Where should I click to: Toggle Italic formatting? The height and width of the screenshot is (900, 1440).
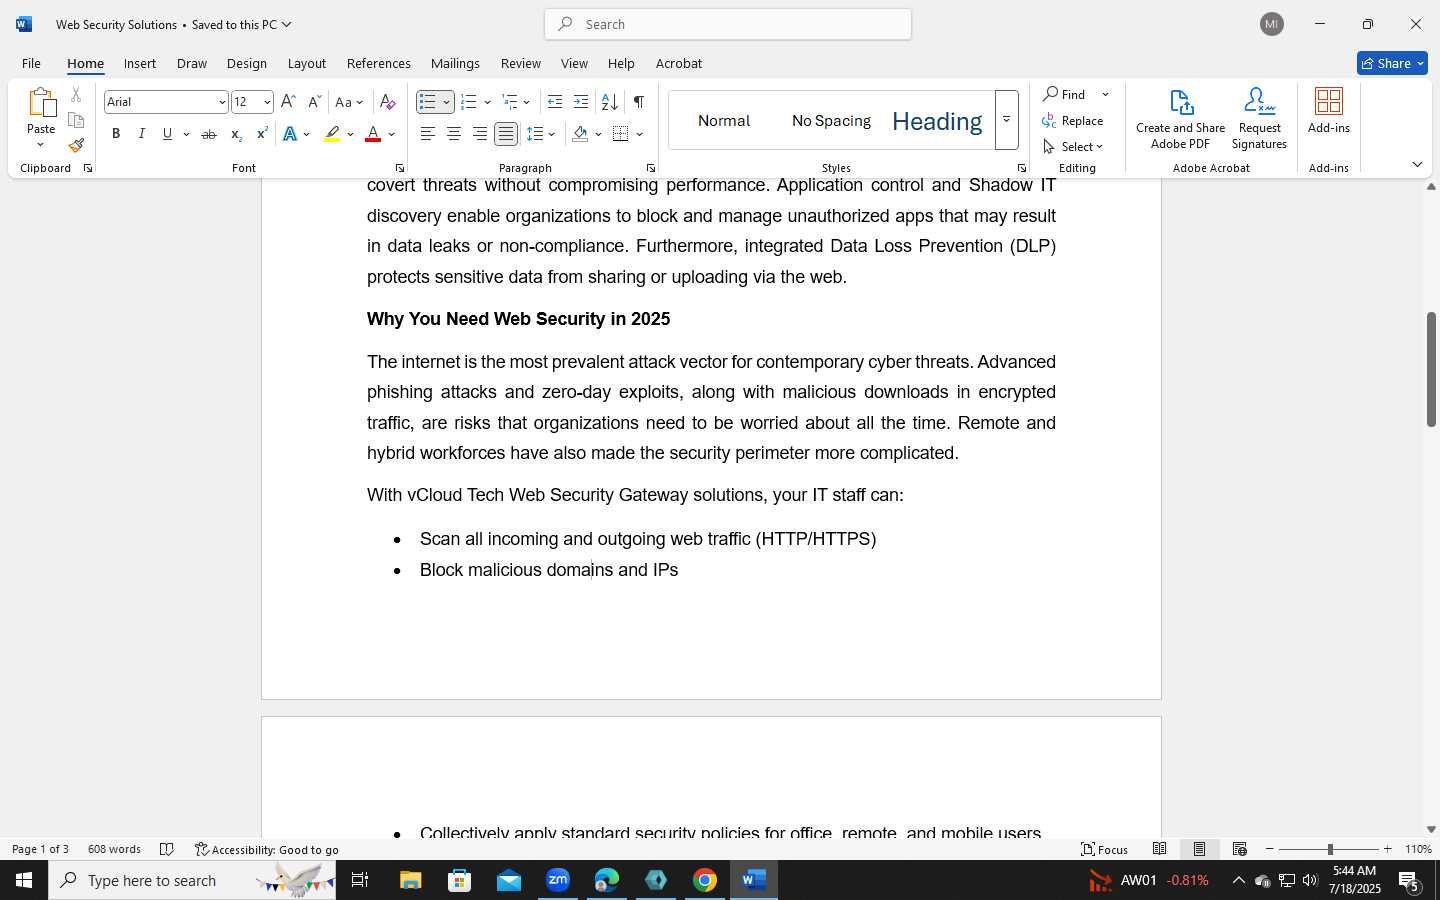coord(142,134)
